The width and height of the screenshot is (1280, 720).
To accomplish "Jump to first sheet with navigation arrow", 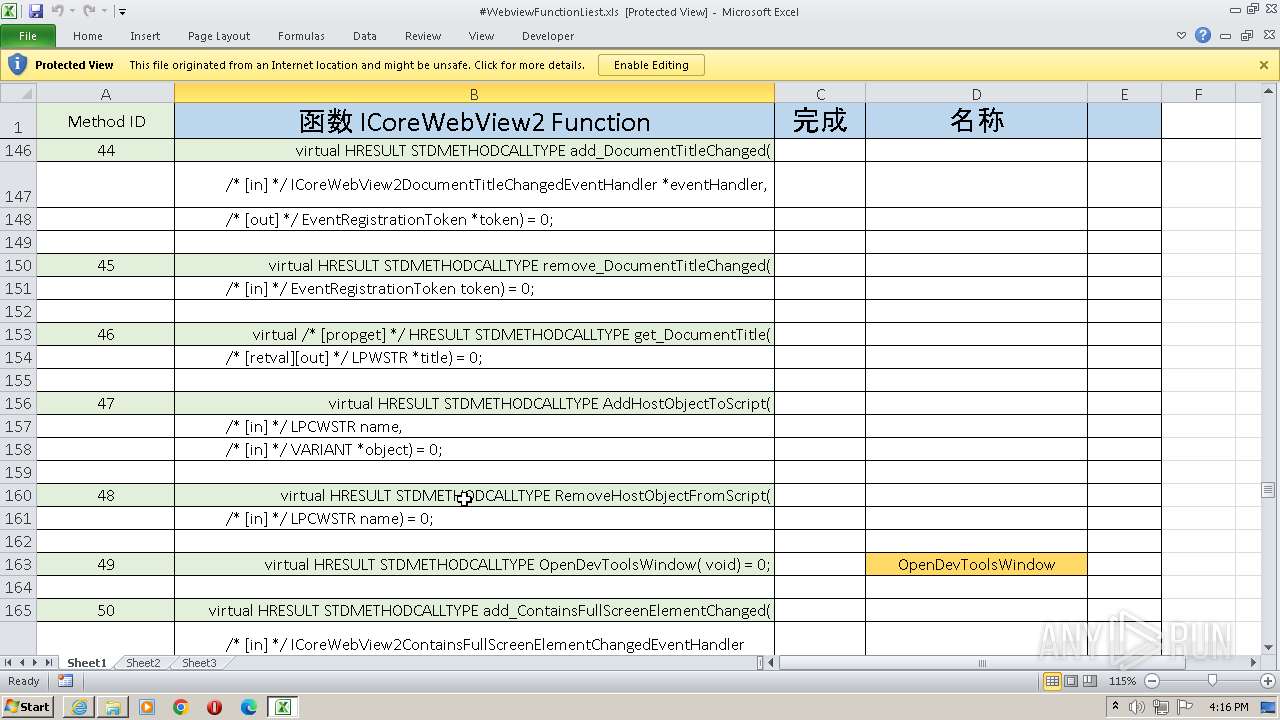I will [x=8, y=663].
